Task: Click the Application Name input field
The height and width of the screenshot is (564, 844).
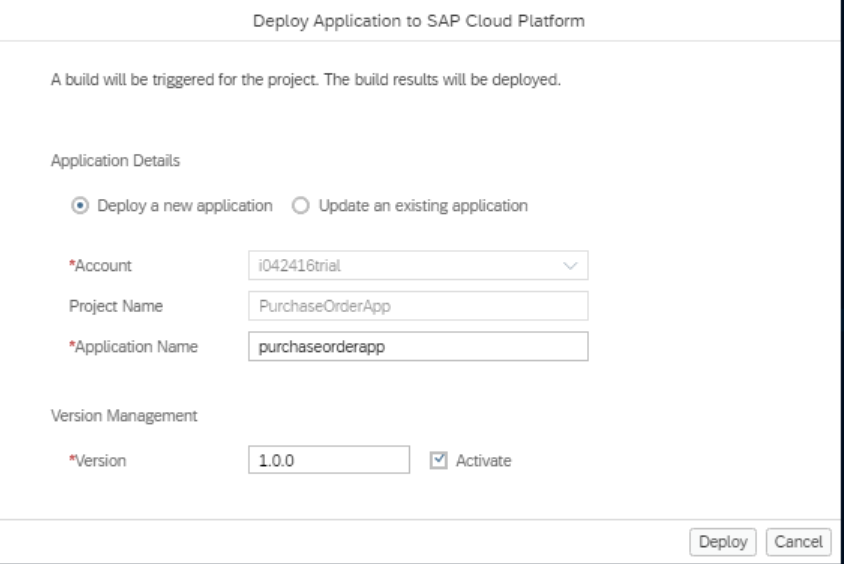Action: point(418,347)
